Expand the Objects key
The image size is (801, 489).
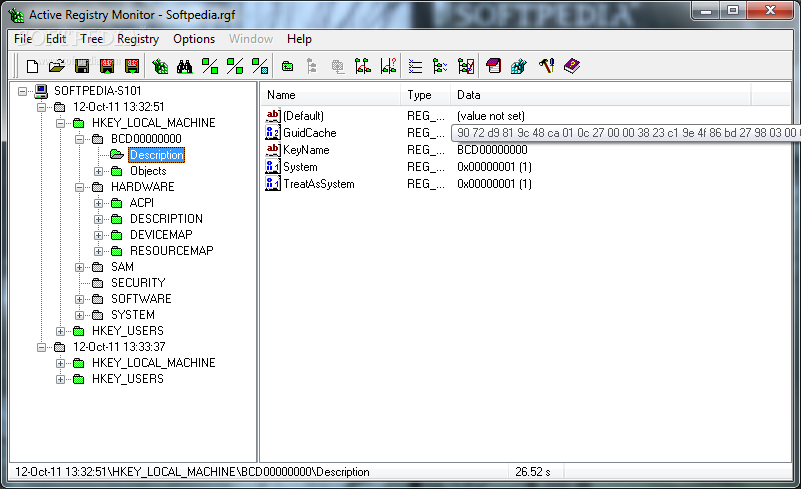[x=98, y=171]
